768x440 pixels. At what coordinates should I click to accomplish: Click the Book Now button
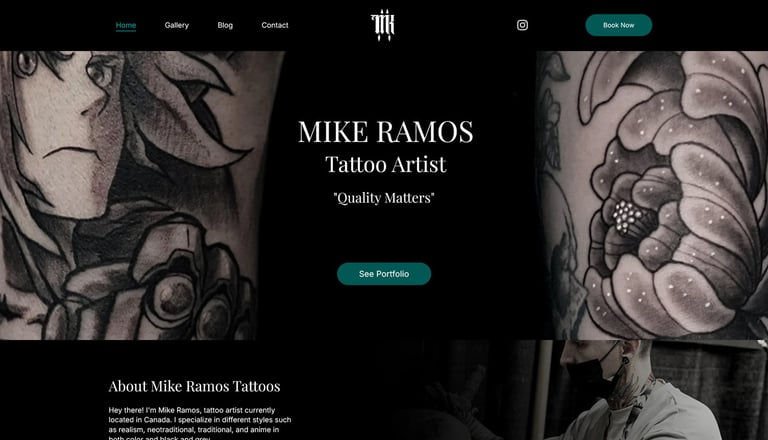click(x=619, y=25)
